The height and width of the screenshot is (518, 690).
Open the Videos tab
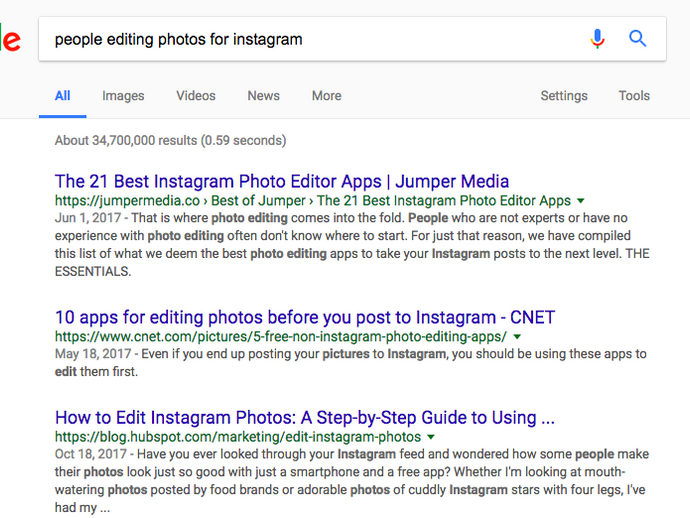click(x=196, y=96)
